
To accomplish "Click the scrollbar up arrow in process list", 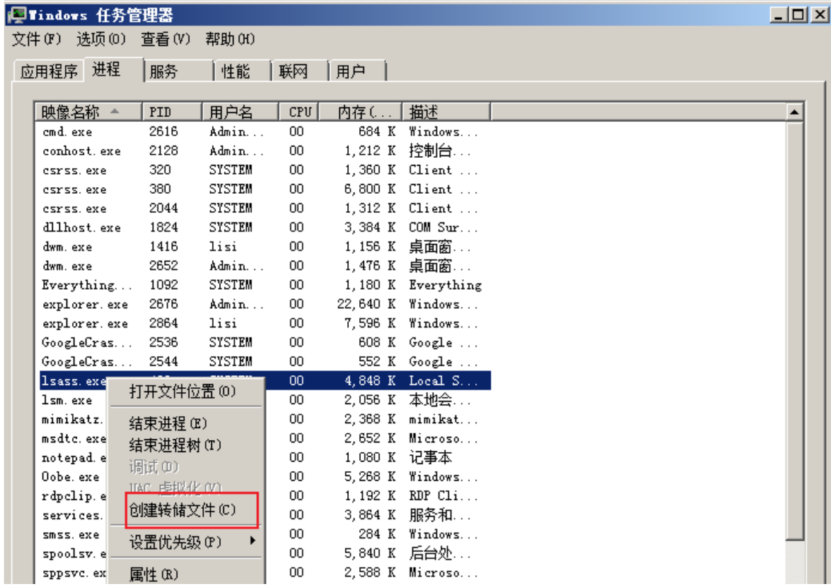I will [x=795, y=113].
